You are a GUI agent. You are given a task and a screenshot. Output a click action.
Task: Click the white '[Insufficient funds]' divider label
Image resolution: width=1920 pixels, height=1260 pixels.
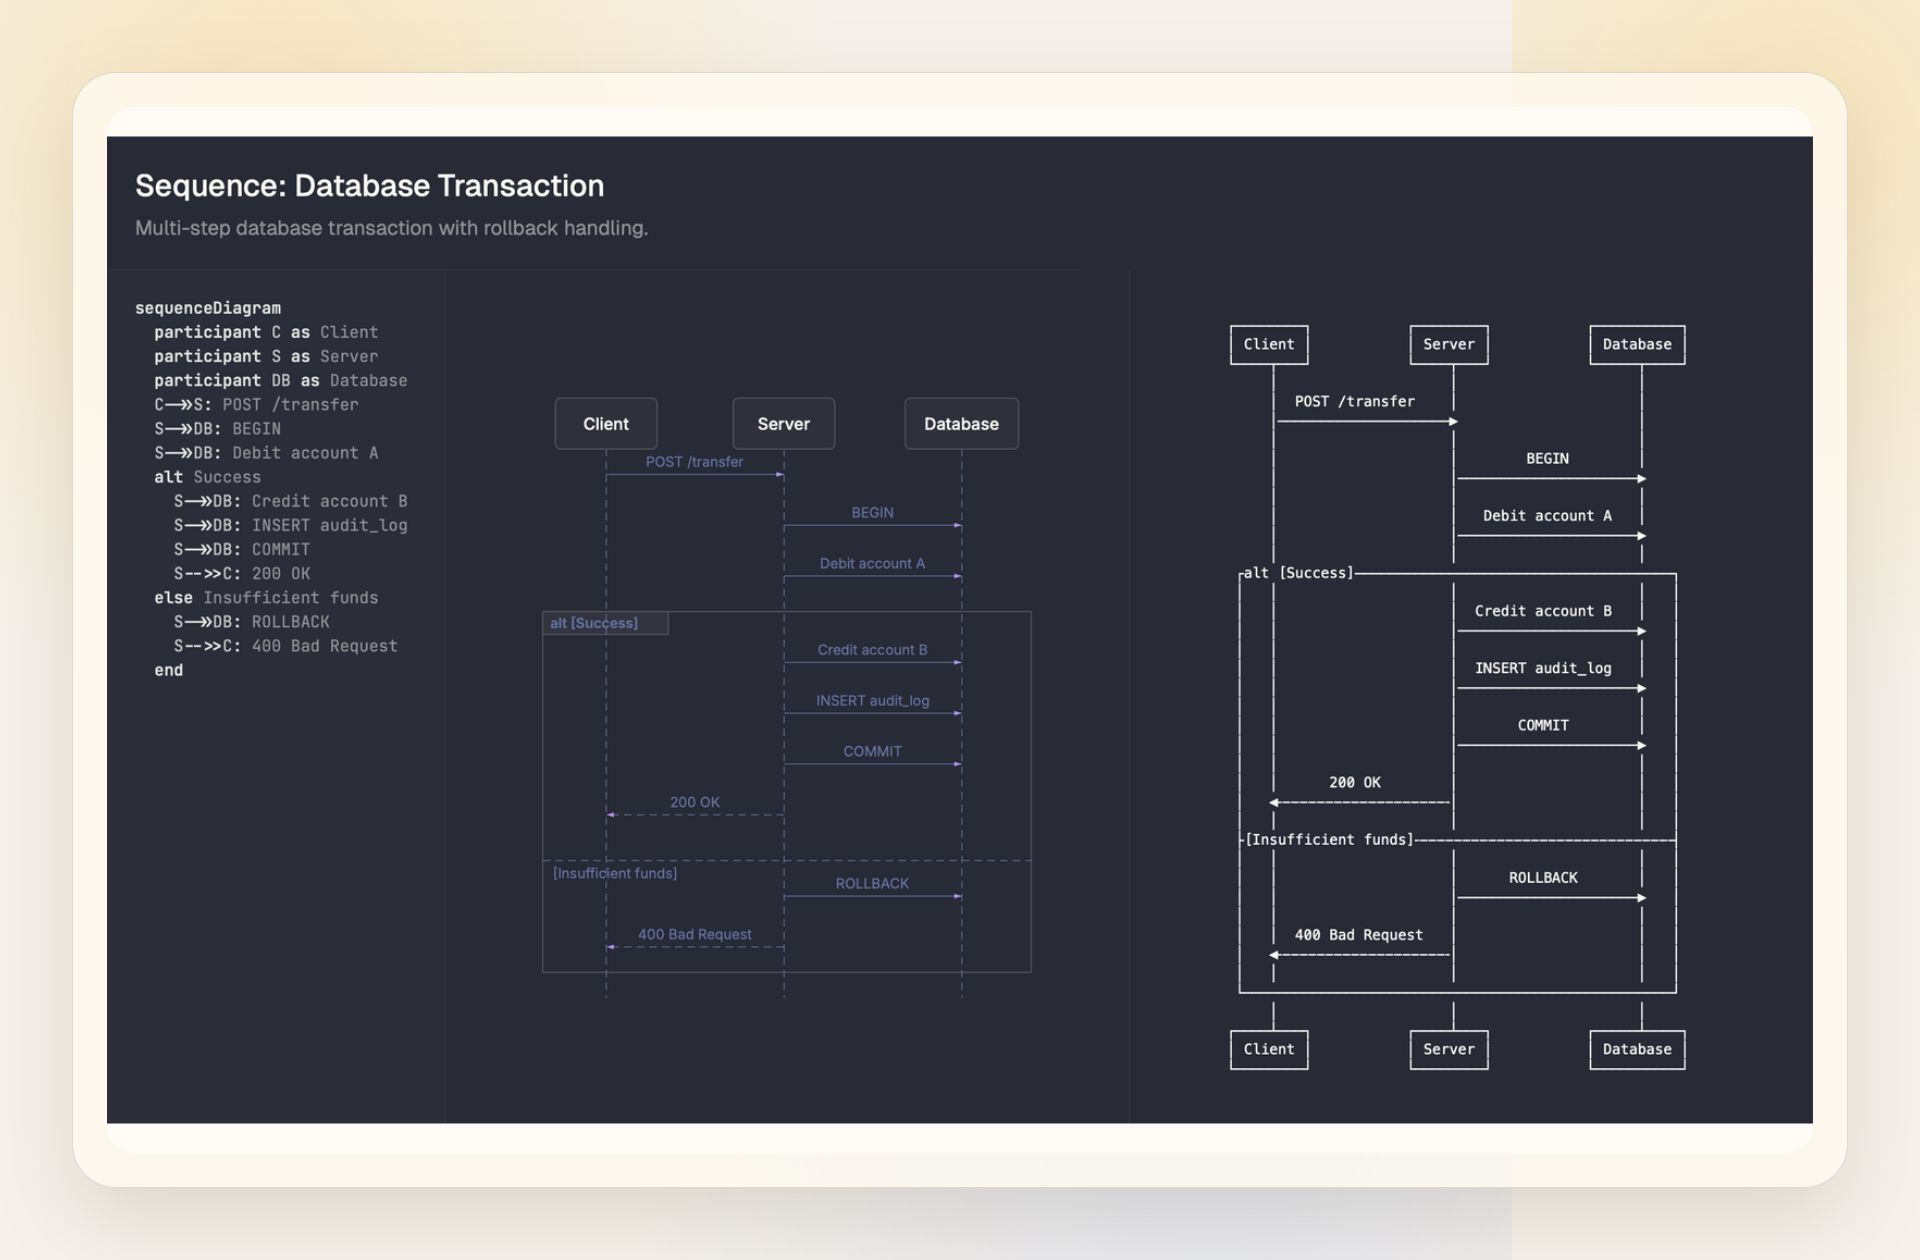(1329, 840)
